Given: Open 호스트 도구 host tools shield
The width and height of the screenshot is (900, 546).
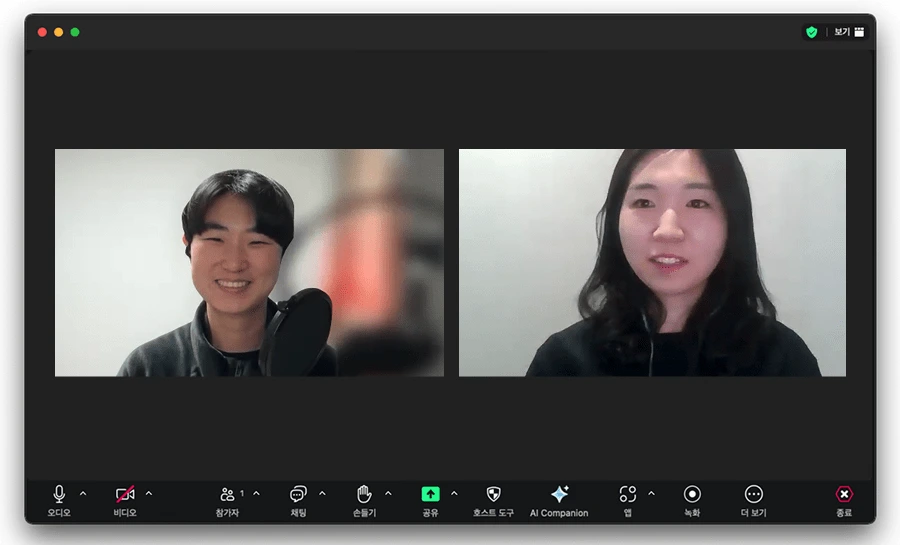Looking at the screenshot, I should point(493,494).
